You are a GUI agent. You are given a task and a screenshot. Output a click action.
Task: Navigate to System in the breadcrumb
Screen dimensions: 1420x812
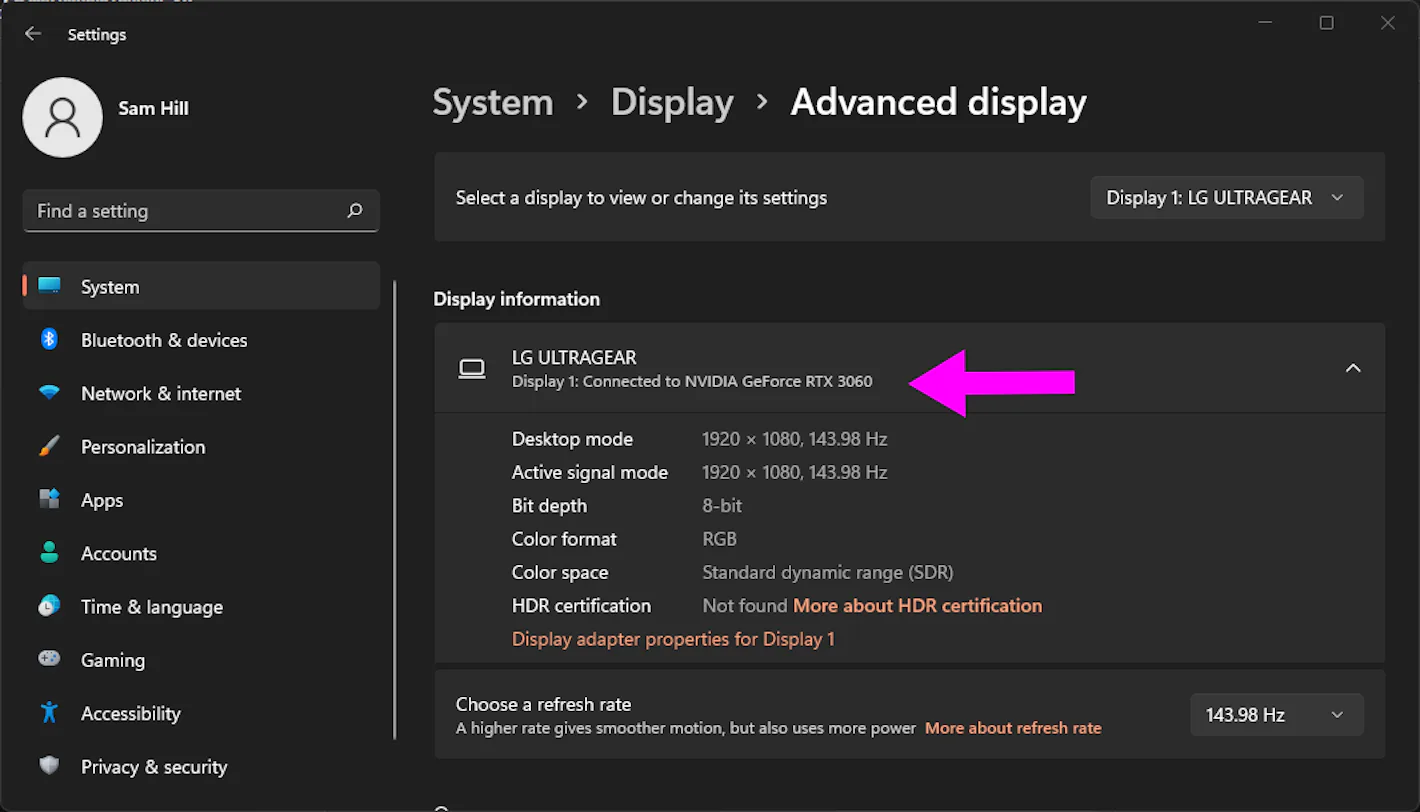coord(493,102)
